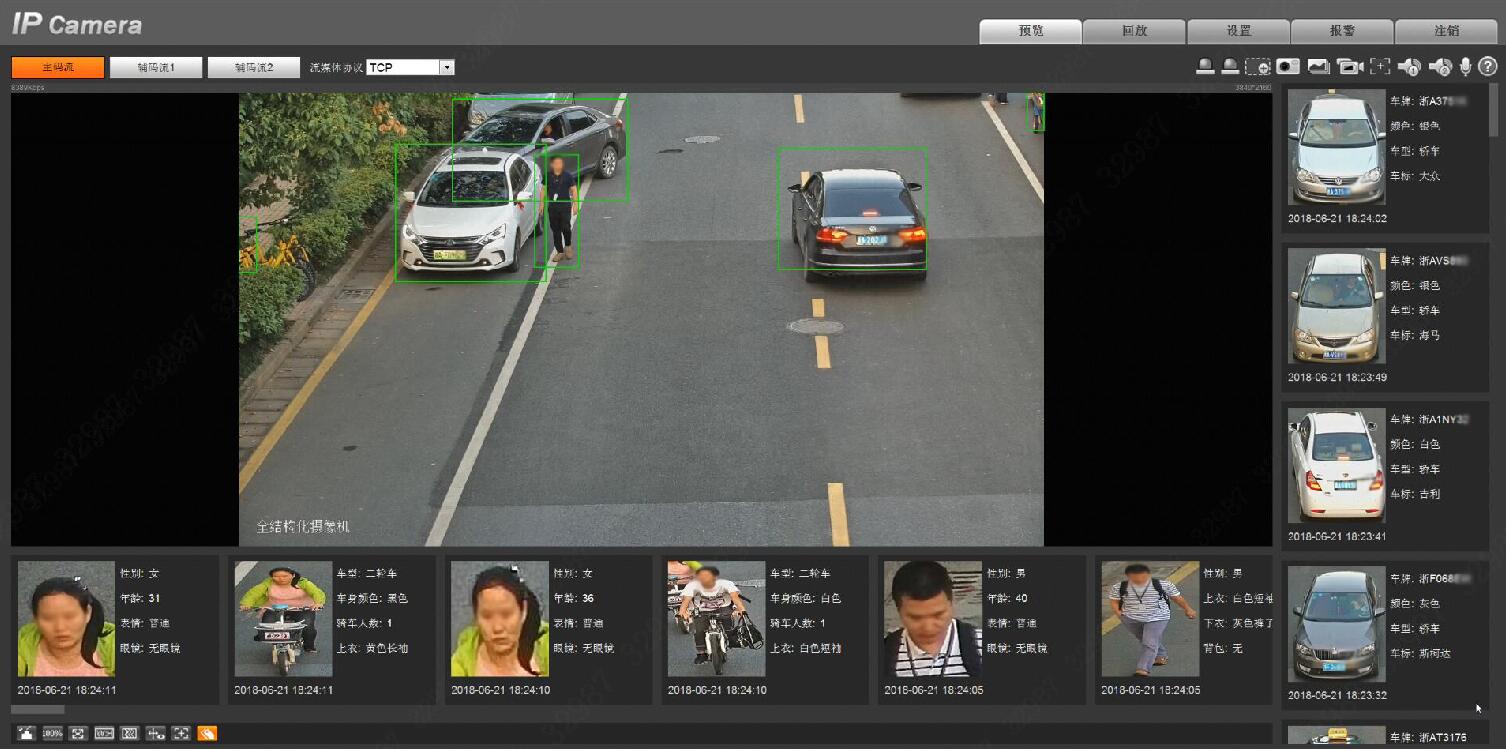
Task: Open silver Volkswagen vehicle capture thumbnail
Action: pos(1337,147)
